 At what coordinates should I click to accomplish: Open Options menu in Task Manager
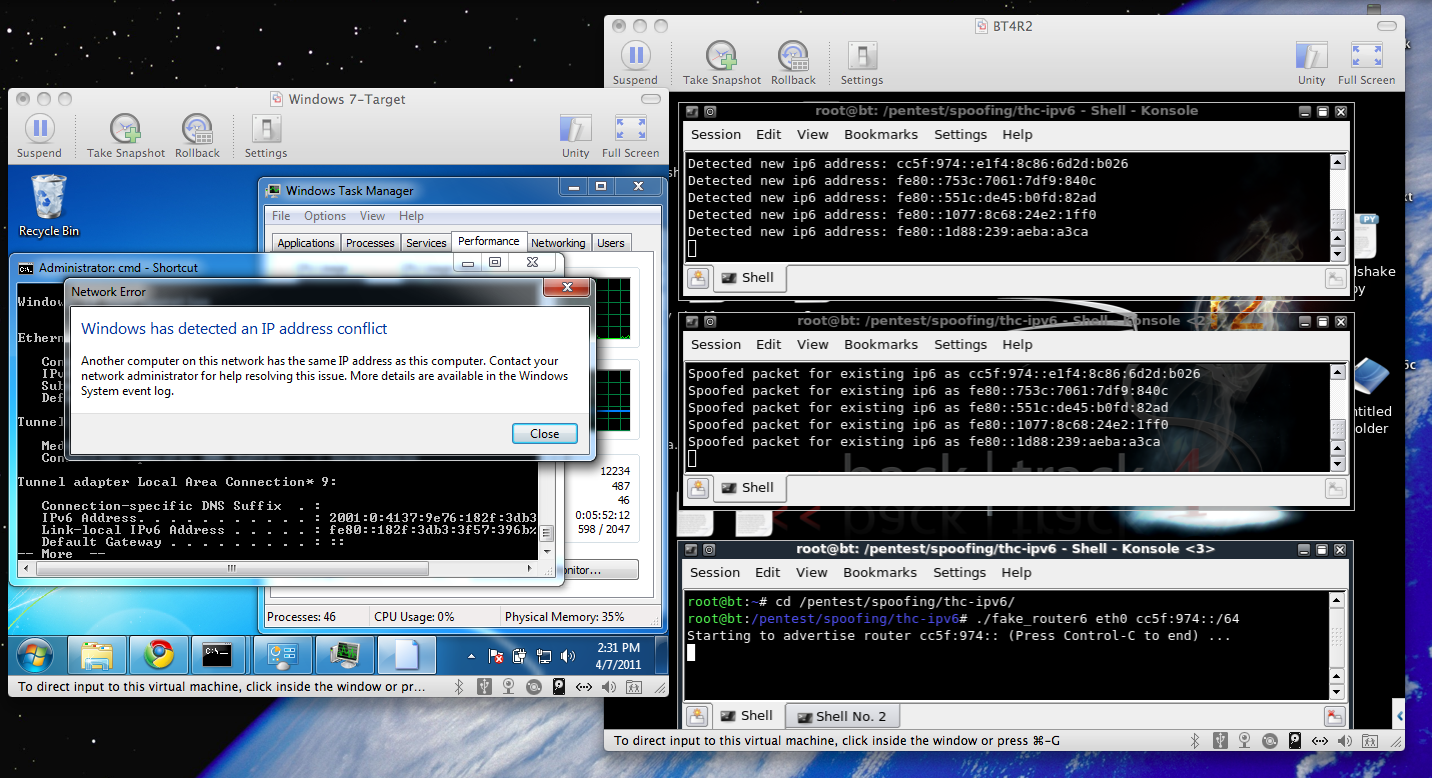tap(325, 216)
